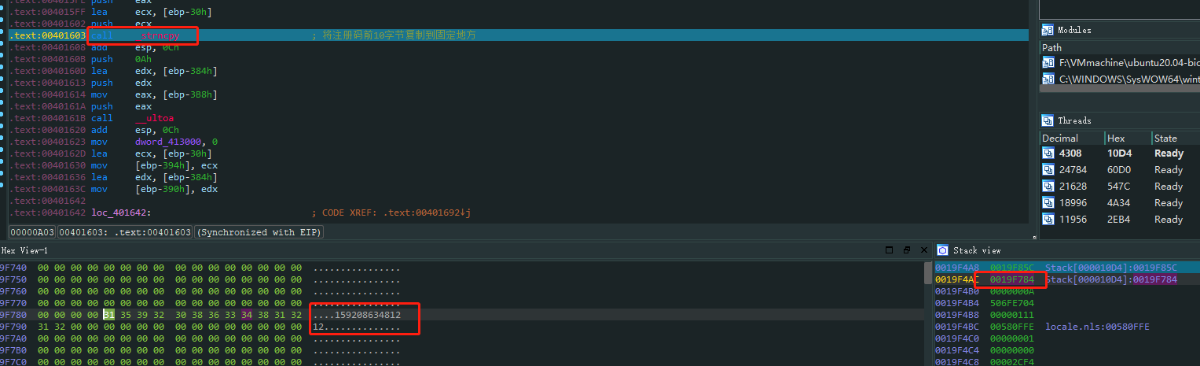Viewport: 1200px width, 366px height.
Task: Select stack value 0019F784 entry
Action: [1010, 280]
